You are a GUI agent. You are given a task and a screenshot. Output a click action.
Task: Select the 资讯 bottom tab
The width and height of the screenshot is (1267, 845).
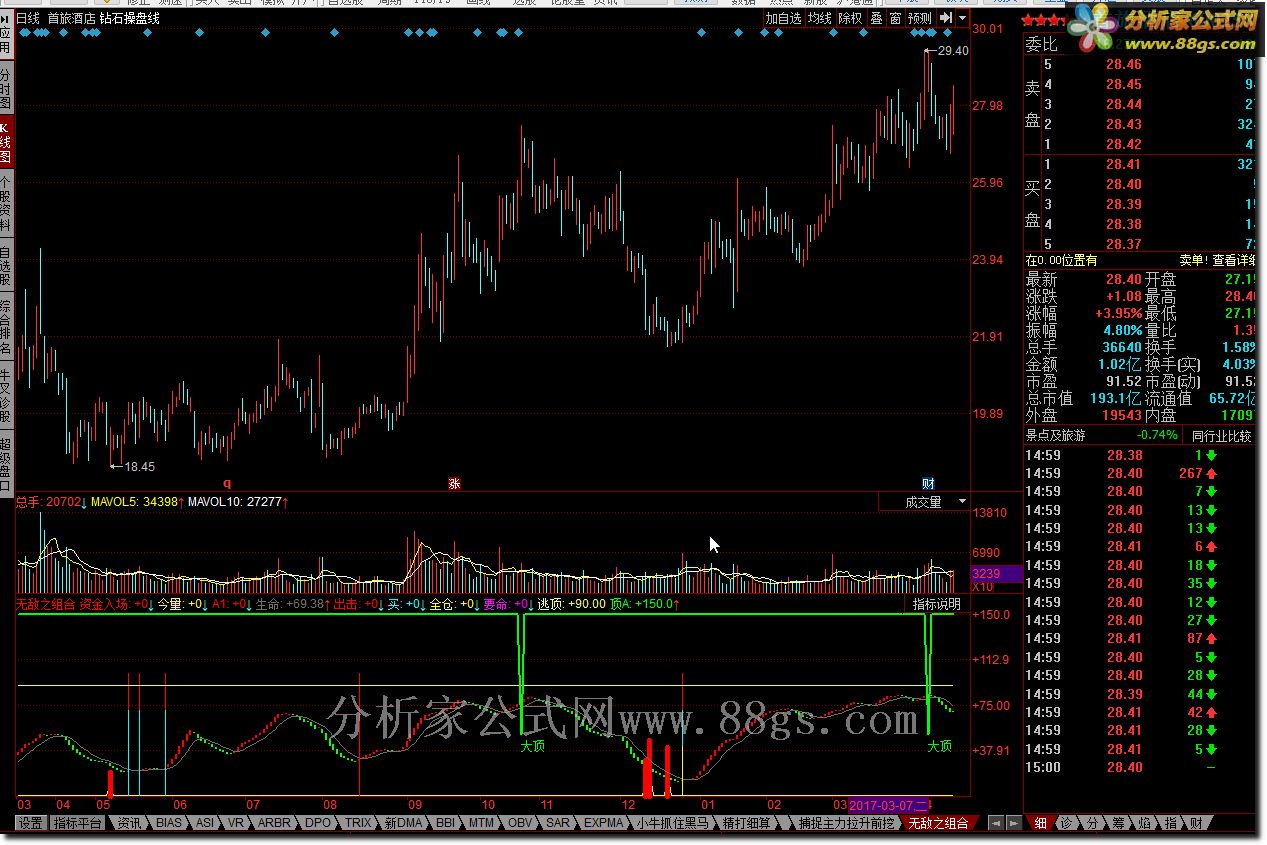coord(128,823)
